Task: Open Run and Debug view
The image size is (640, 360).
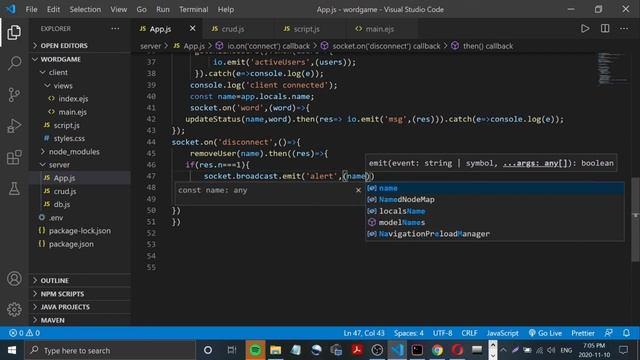Action: pos(14,126)
